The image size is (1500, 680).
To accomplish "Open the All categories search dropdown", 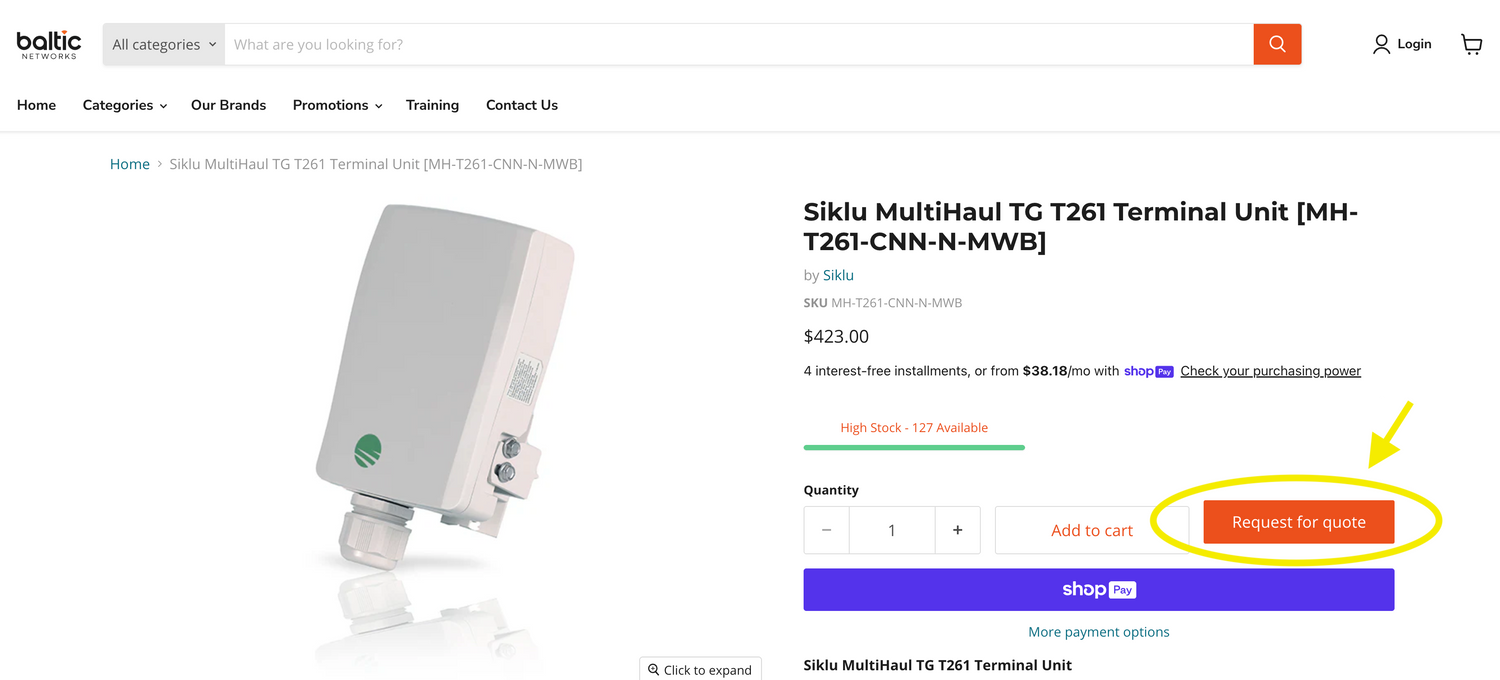I will coord(164,45).
